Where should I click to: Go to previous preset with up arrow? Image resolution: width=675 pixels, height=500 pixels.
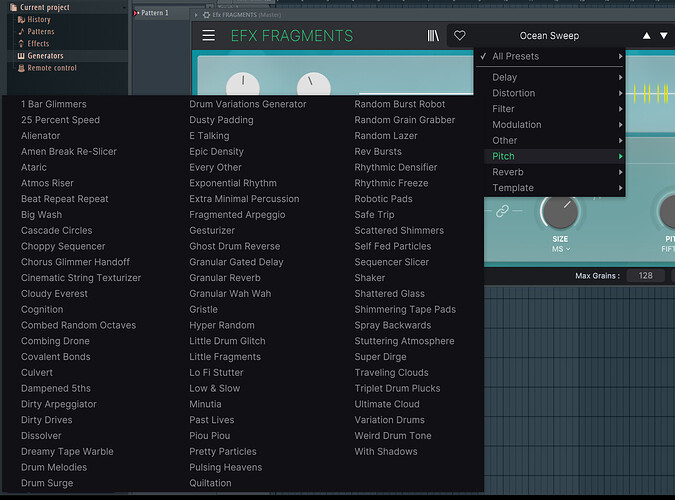(x=646, y=36)
